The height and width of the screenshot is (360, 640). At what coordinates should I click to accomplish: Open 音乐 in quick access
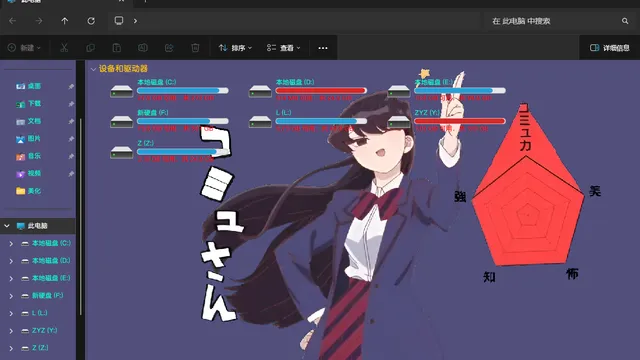34,156
